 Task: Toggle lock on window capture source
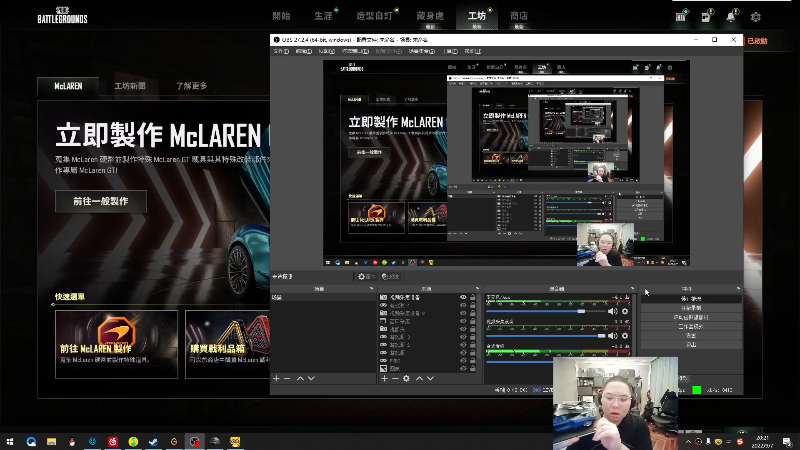coord(473,321)
